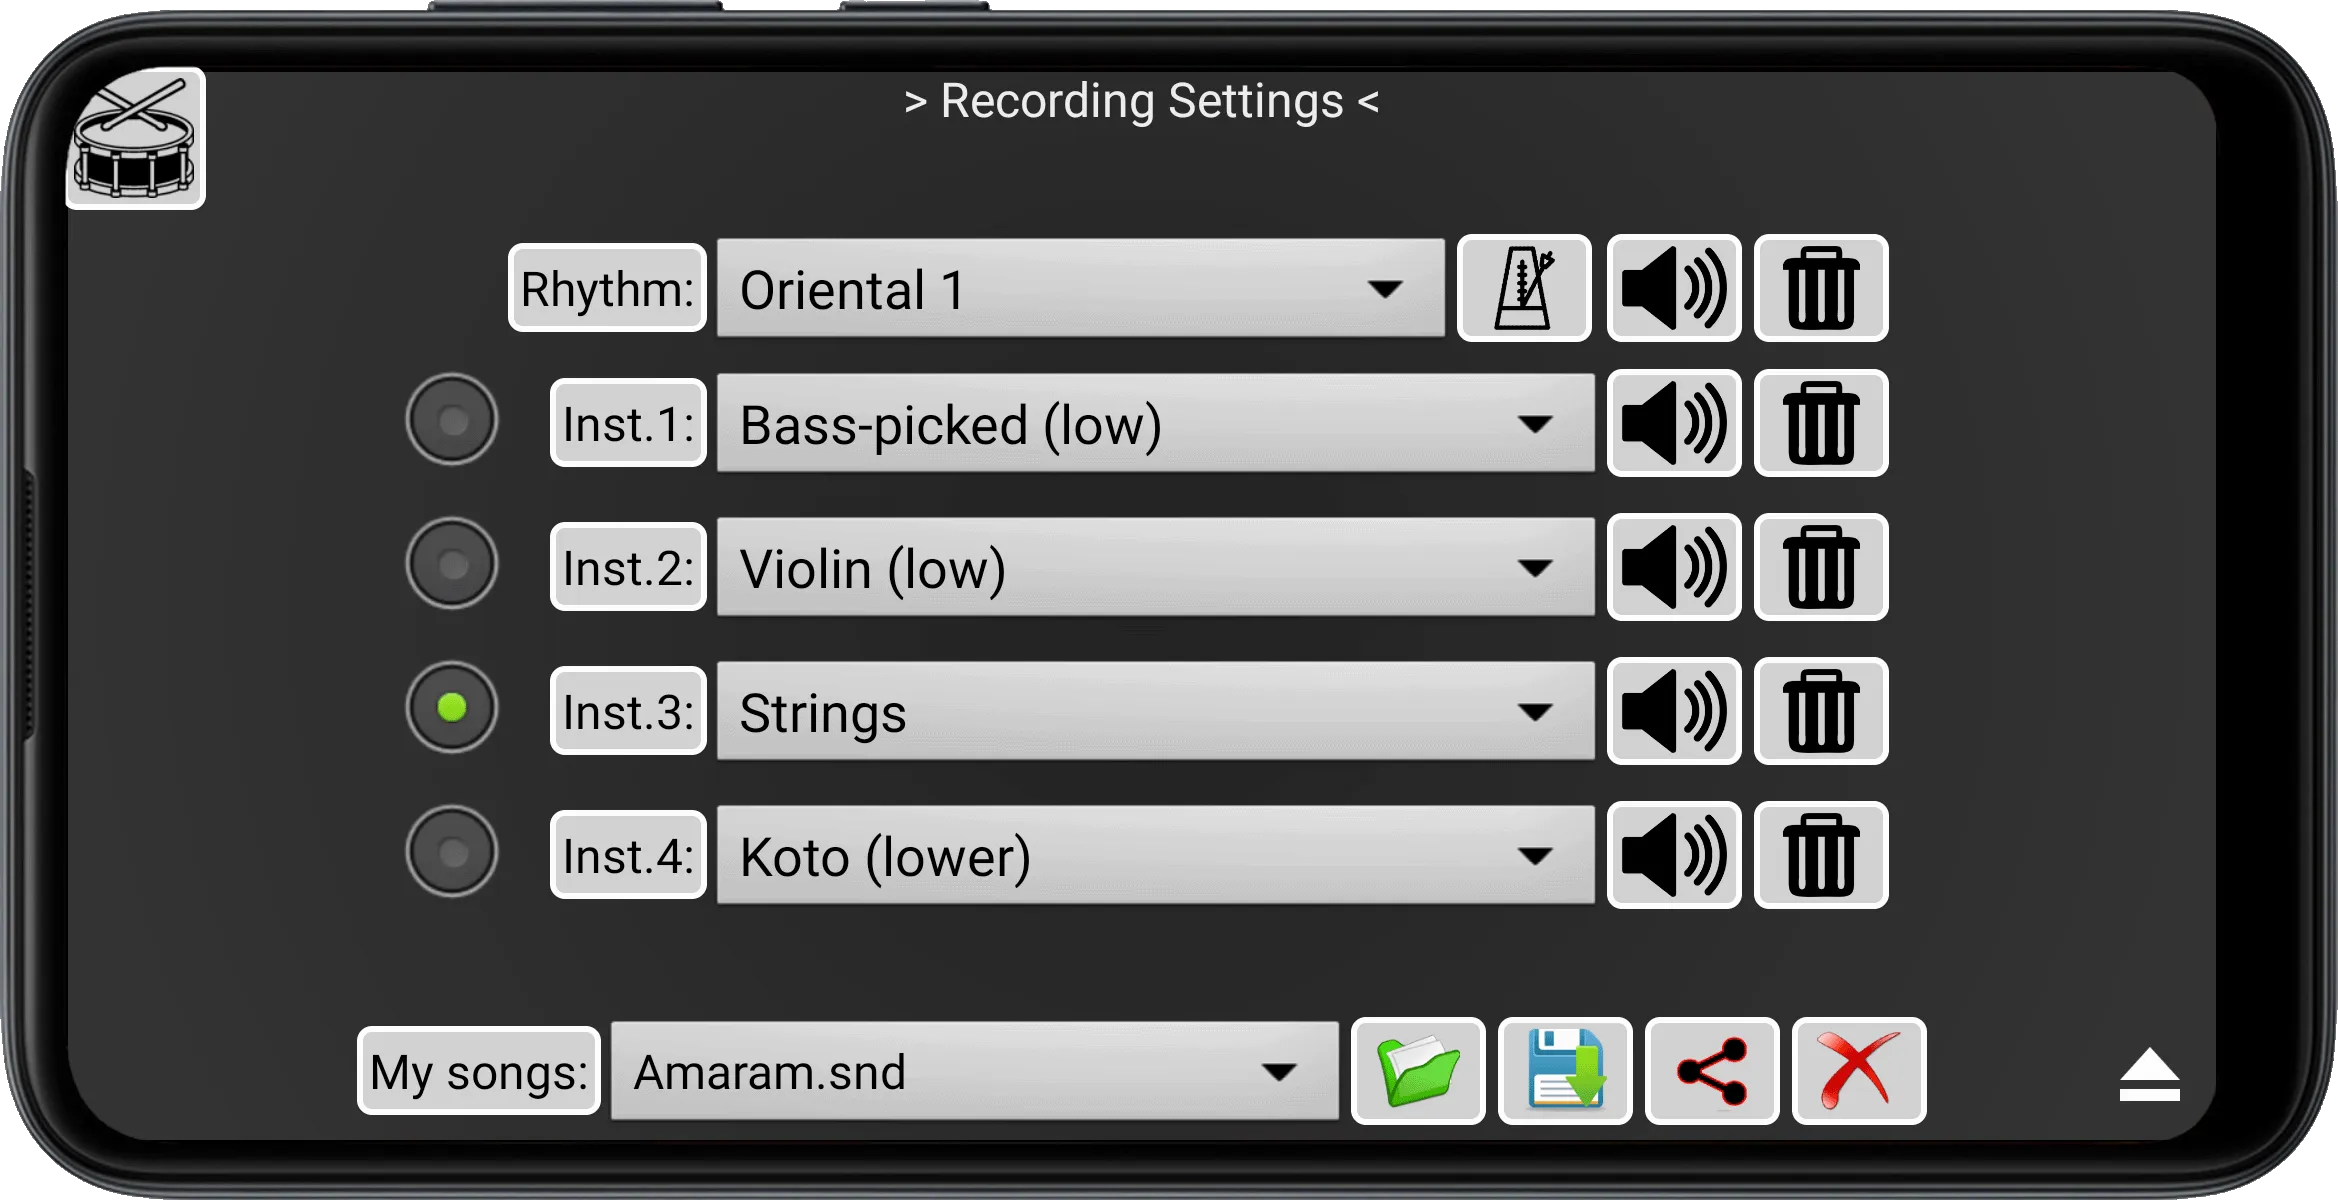Adjust volume for Bass-picked (low) instrument
This screenshot has width=2338, height=1200.
(1674, 424)
